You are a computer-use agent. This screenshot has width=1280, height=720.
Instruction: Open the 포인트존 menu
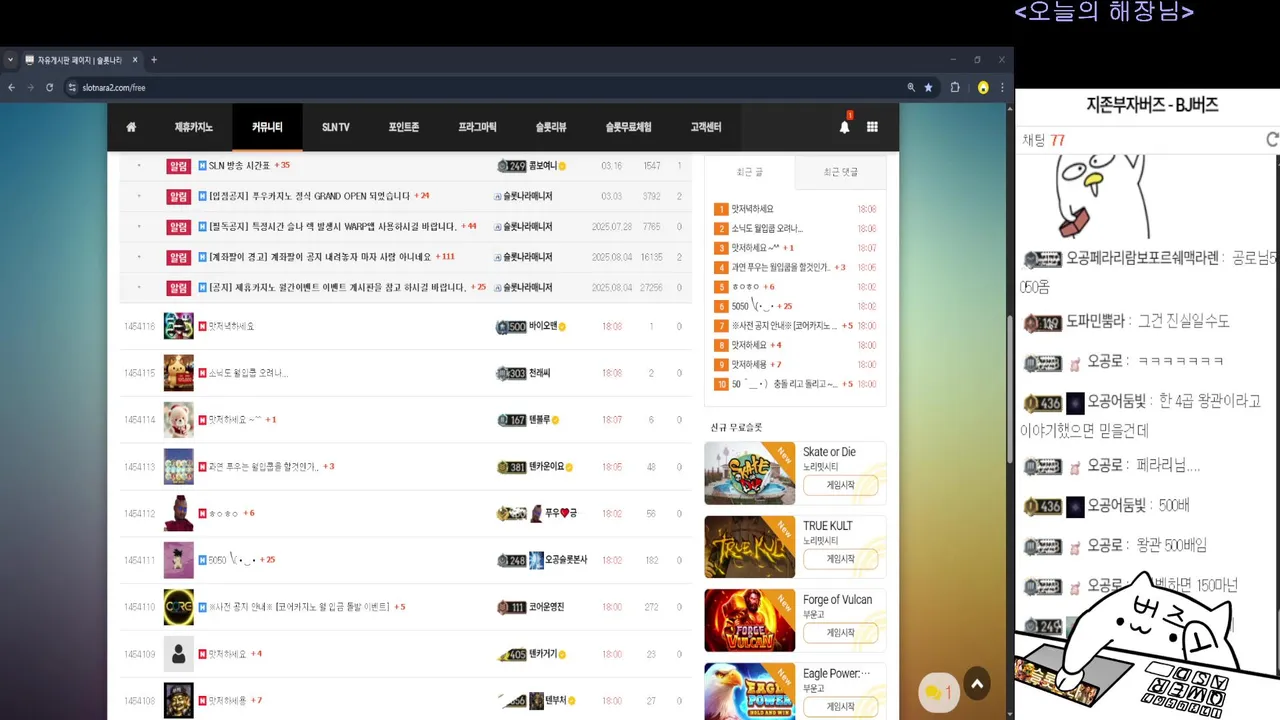pyautogui.click(x=404, y=127)
